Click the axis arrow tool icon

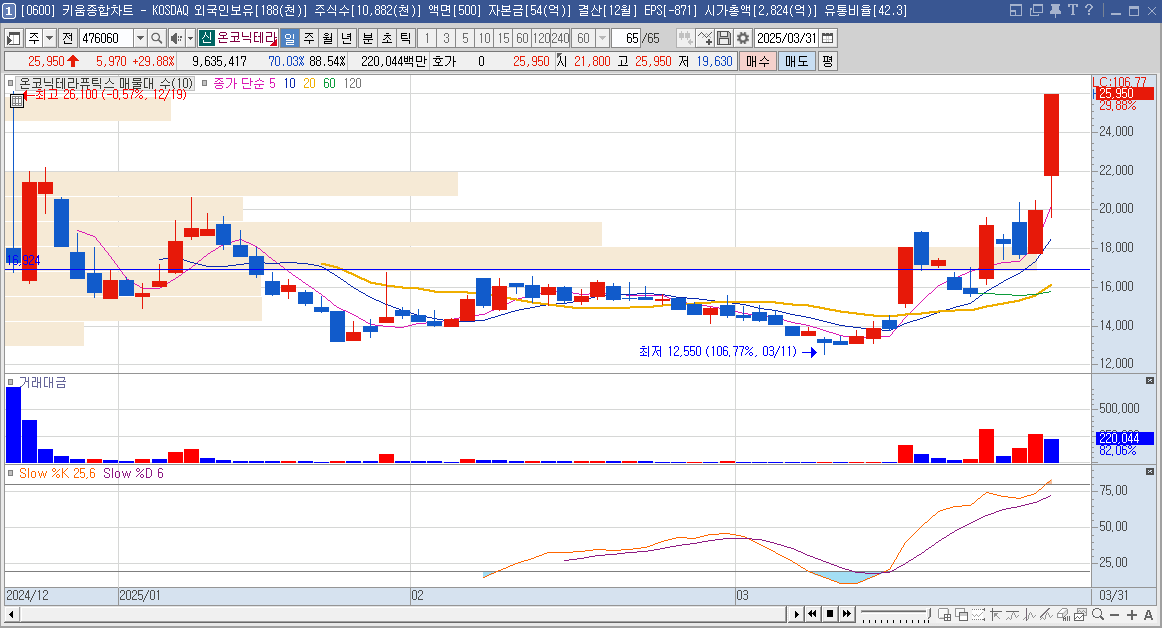coord(995,615)
